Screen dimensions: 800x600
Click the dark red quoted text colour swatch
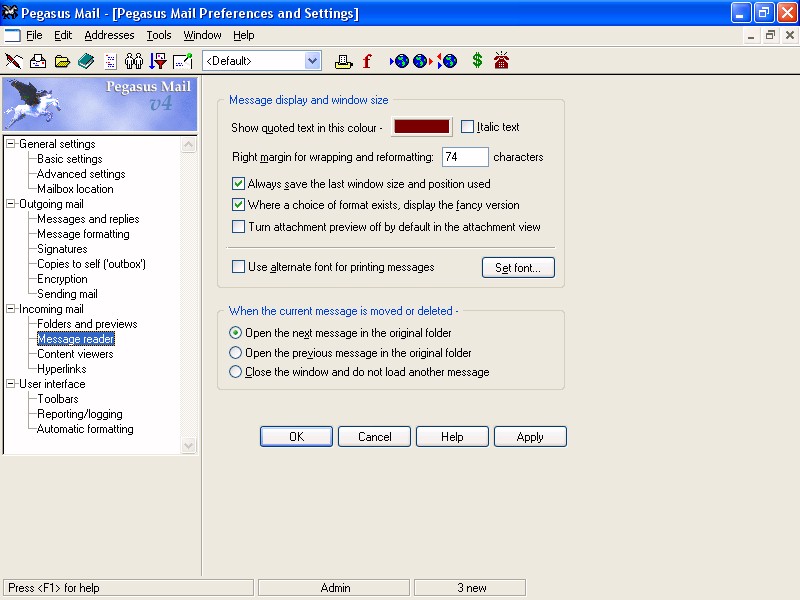(x=421, y=127)
